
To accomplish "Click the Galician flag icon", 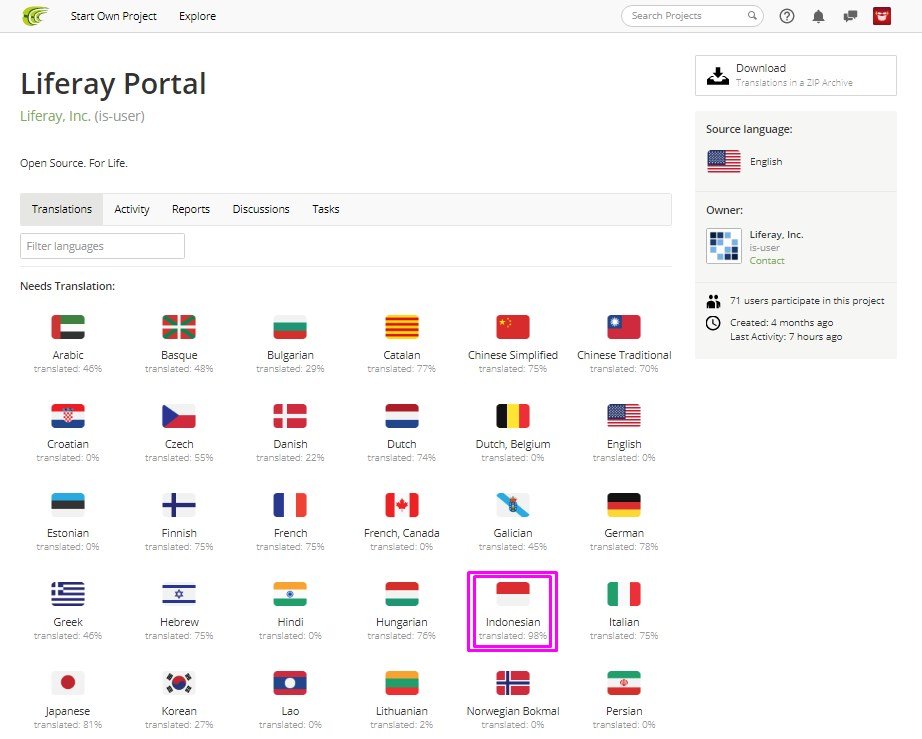I will (x=513, y=504).
